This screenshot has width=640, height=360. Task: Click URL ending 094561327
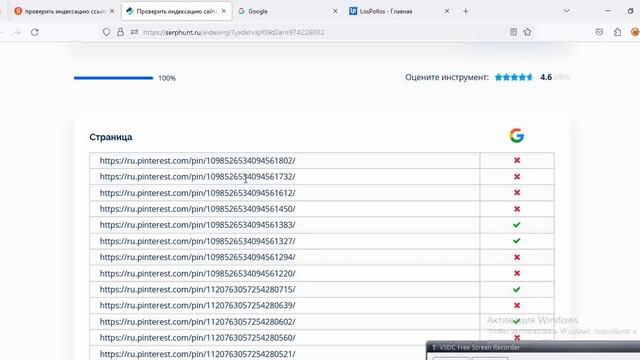[197, 241]
